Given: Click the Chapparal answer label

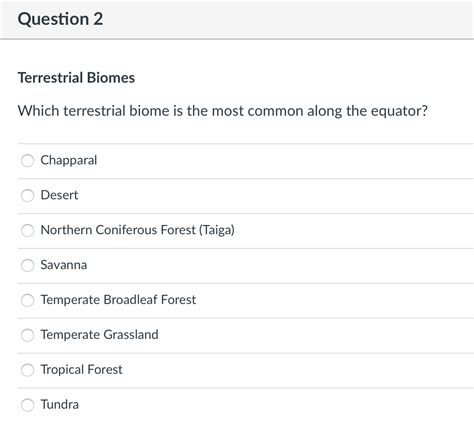Looking at the screenshot, I should [69, 160].
